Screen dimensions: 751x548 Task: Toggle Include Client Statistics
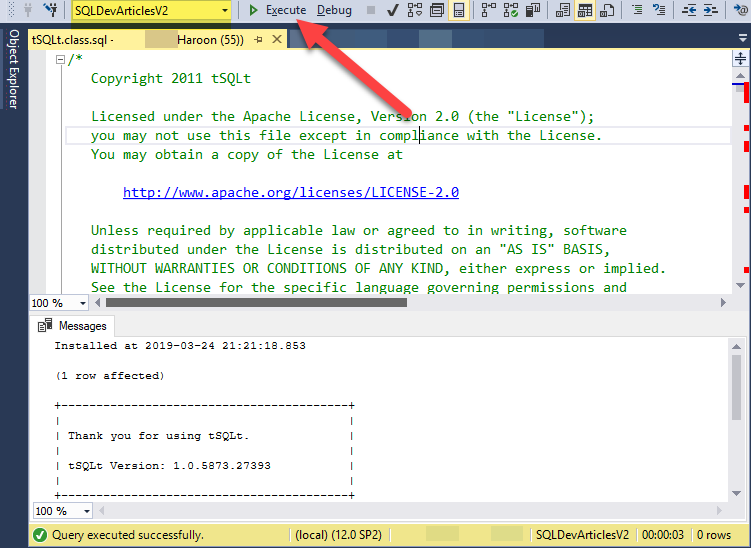533,10
